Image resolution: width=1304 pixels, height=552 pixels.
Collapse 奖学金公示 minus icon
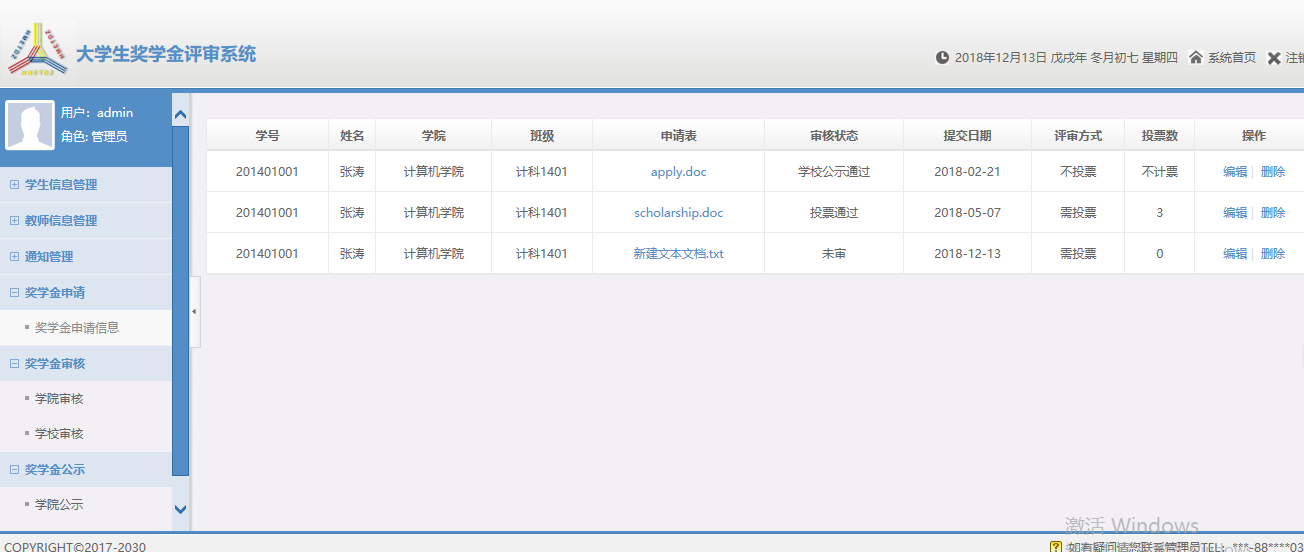pos(14,470)
